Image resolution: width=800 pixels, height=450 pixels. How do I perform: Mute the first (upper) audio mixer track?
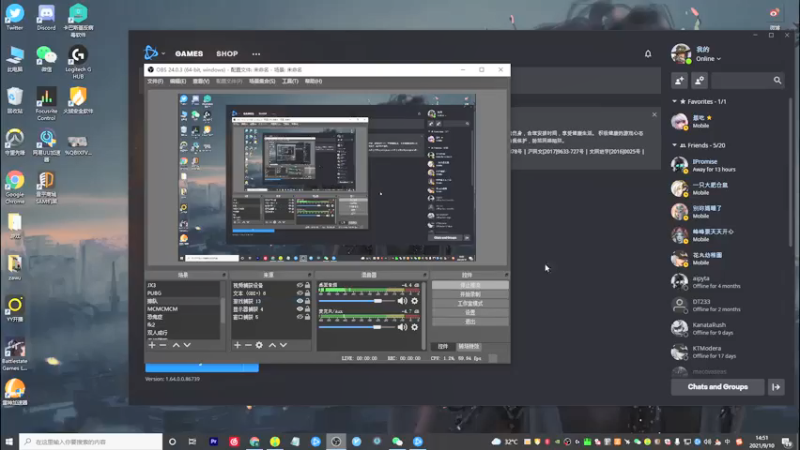point(403,301)
